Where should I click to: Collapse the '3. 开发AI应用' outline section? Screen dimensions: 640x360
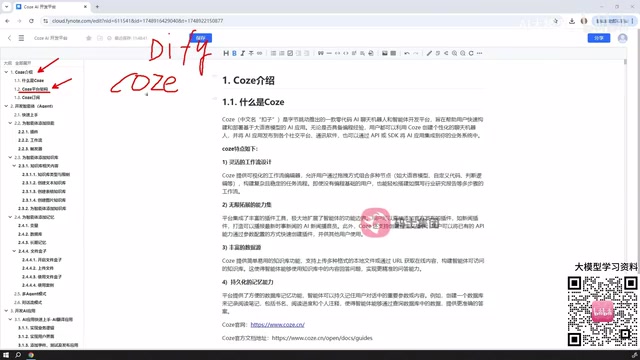coord(6,311)
